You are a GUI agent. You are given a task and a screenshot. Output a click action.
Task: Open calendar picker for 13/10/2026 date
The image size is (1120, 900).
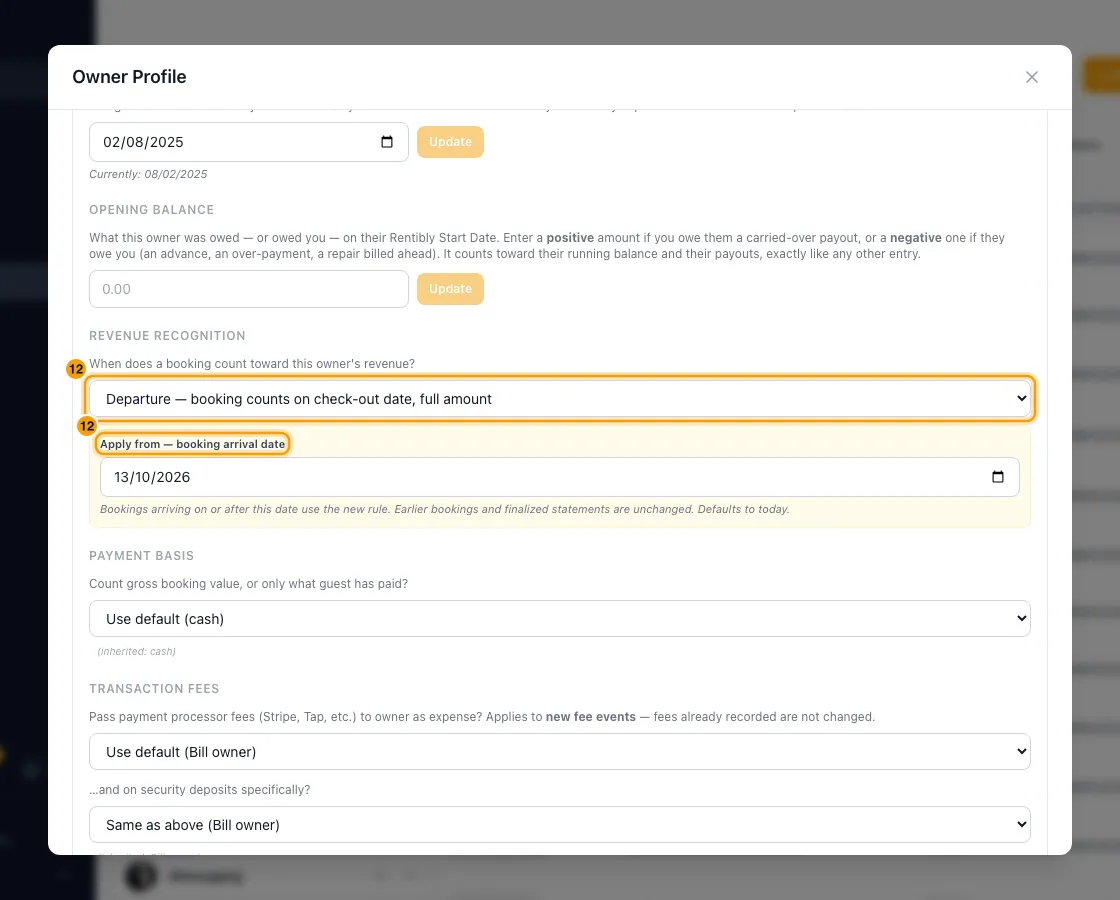point(998,477)
